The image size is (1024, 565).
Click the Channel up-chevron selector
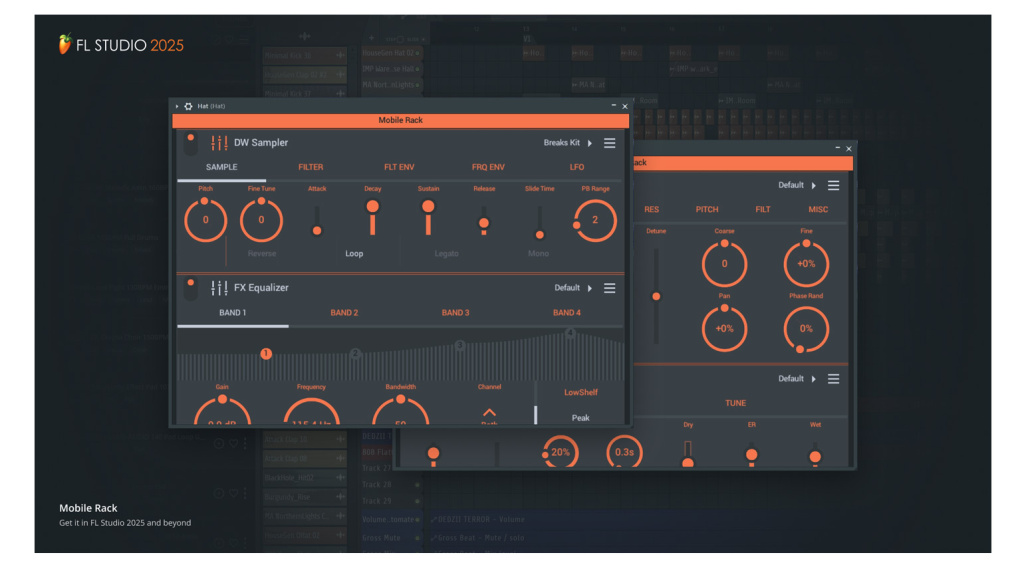489,411
